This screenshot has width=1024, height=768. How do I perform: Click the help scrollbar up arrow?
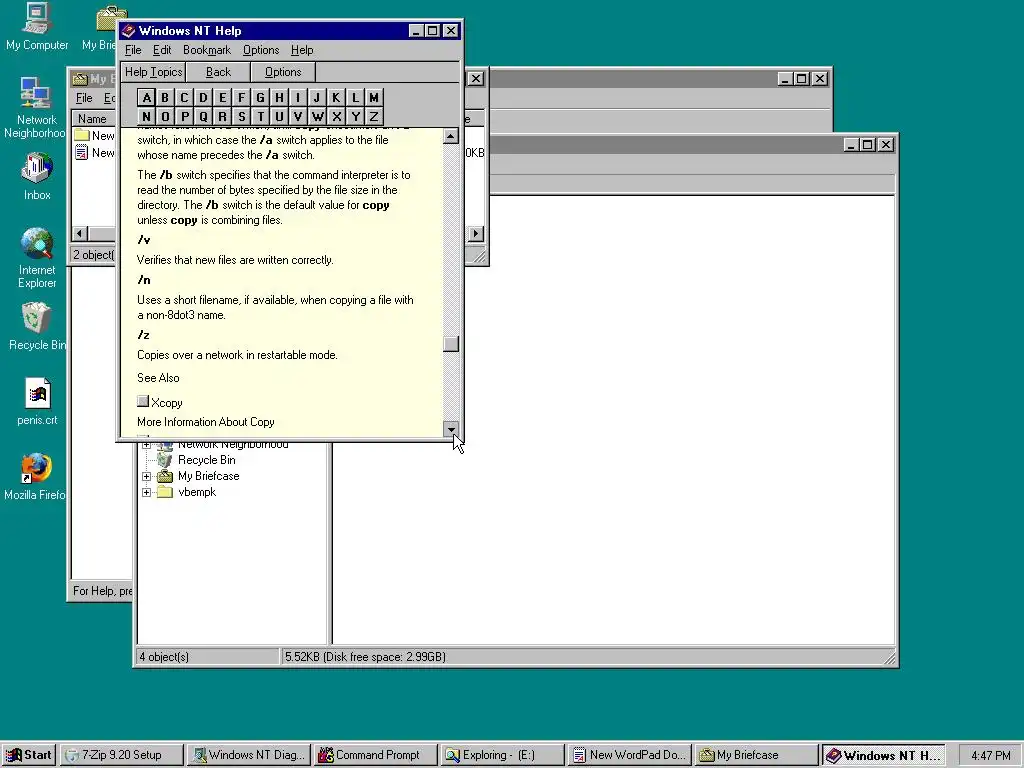[x=451, y=136]
